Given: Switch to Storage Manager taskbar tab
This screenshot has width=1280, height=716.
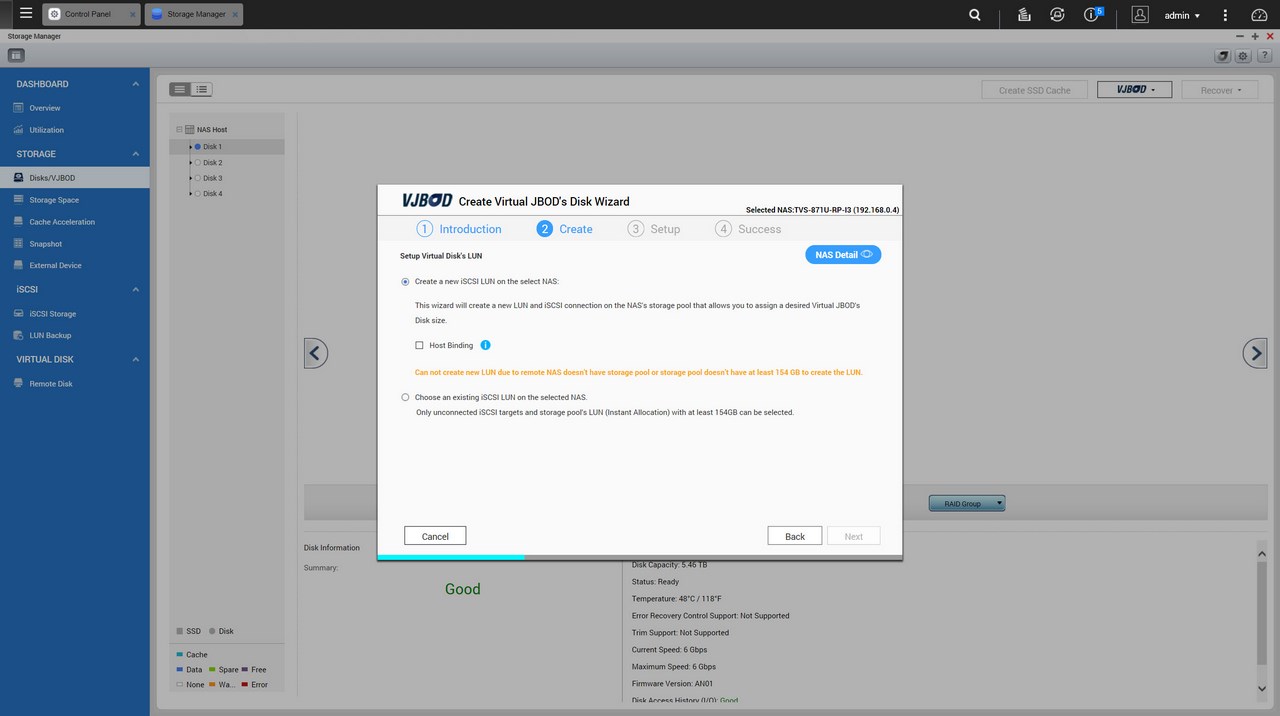Looking at the screenshot, I should [194, 14].
